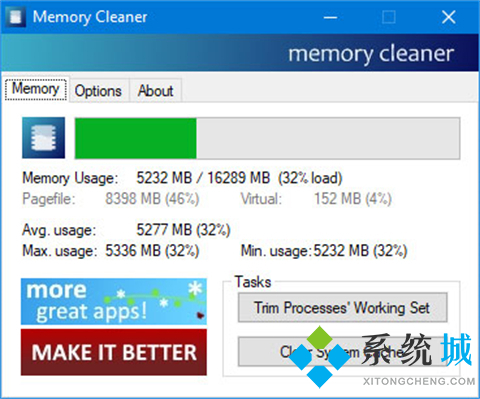Image resolution: width=480 pixels, height=399 pixels.
Task: Click the Clear System Cache button
Action: [x=343, y=352]
